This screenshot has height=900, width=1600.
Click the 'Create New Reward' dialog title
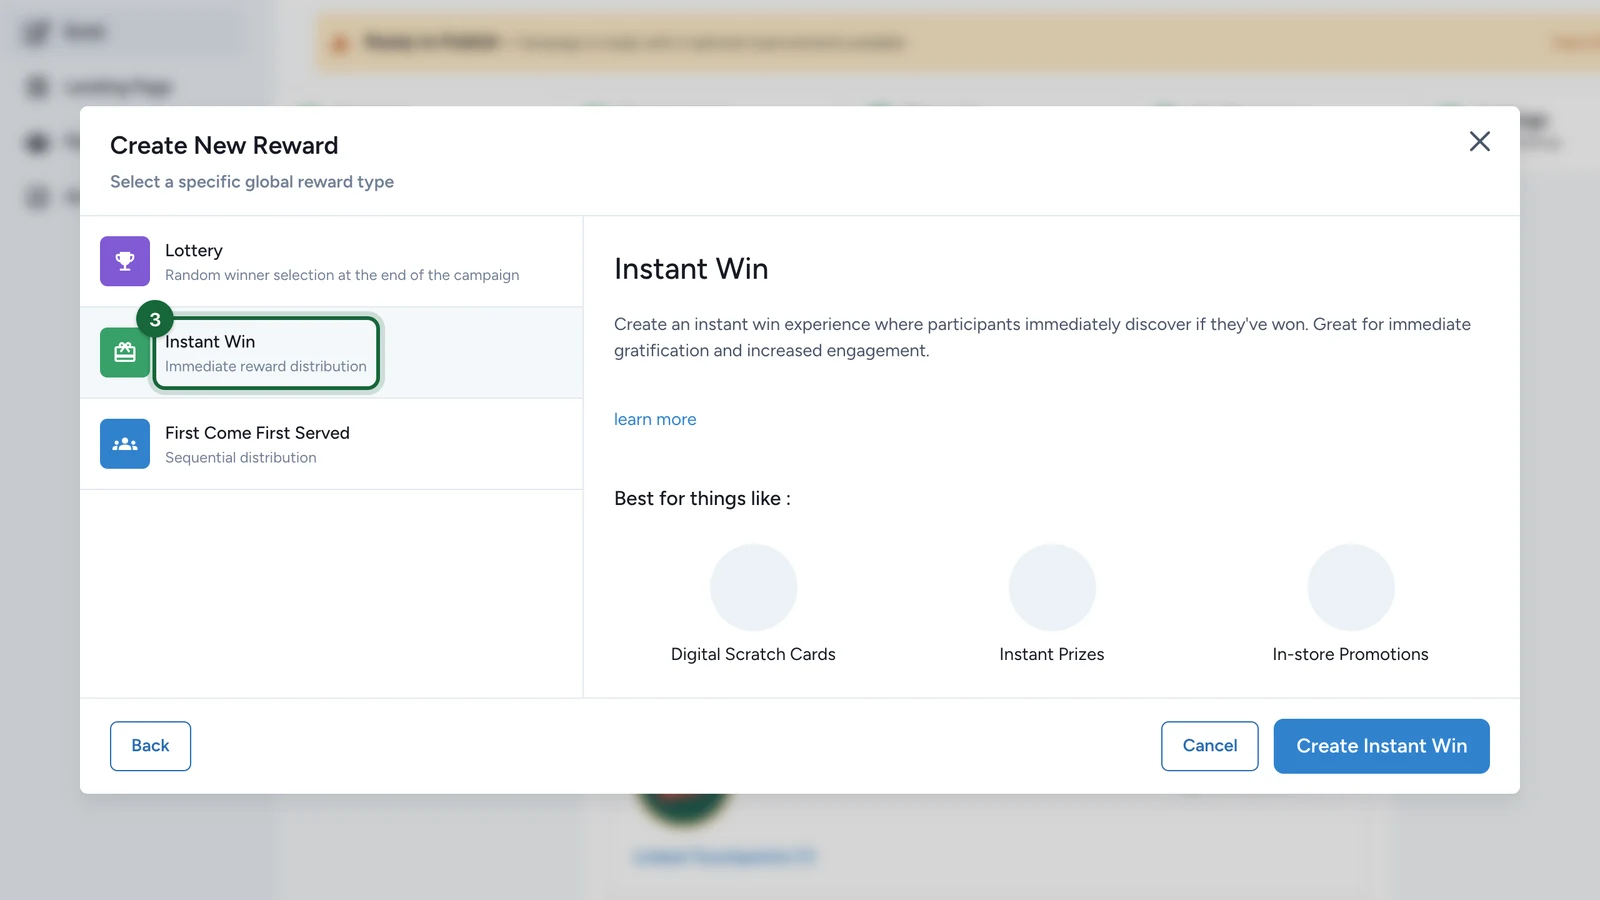[224, 145]
